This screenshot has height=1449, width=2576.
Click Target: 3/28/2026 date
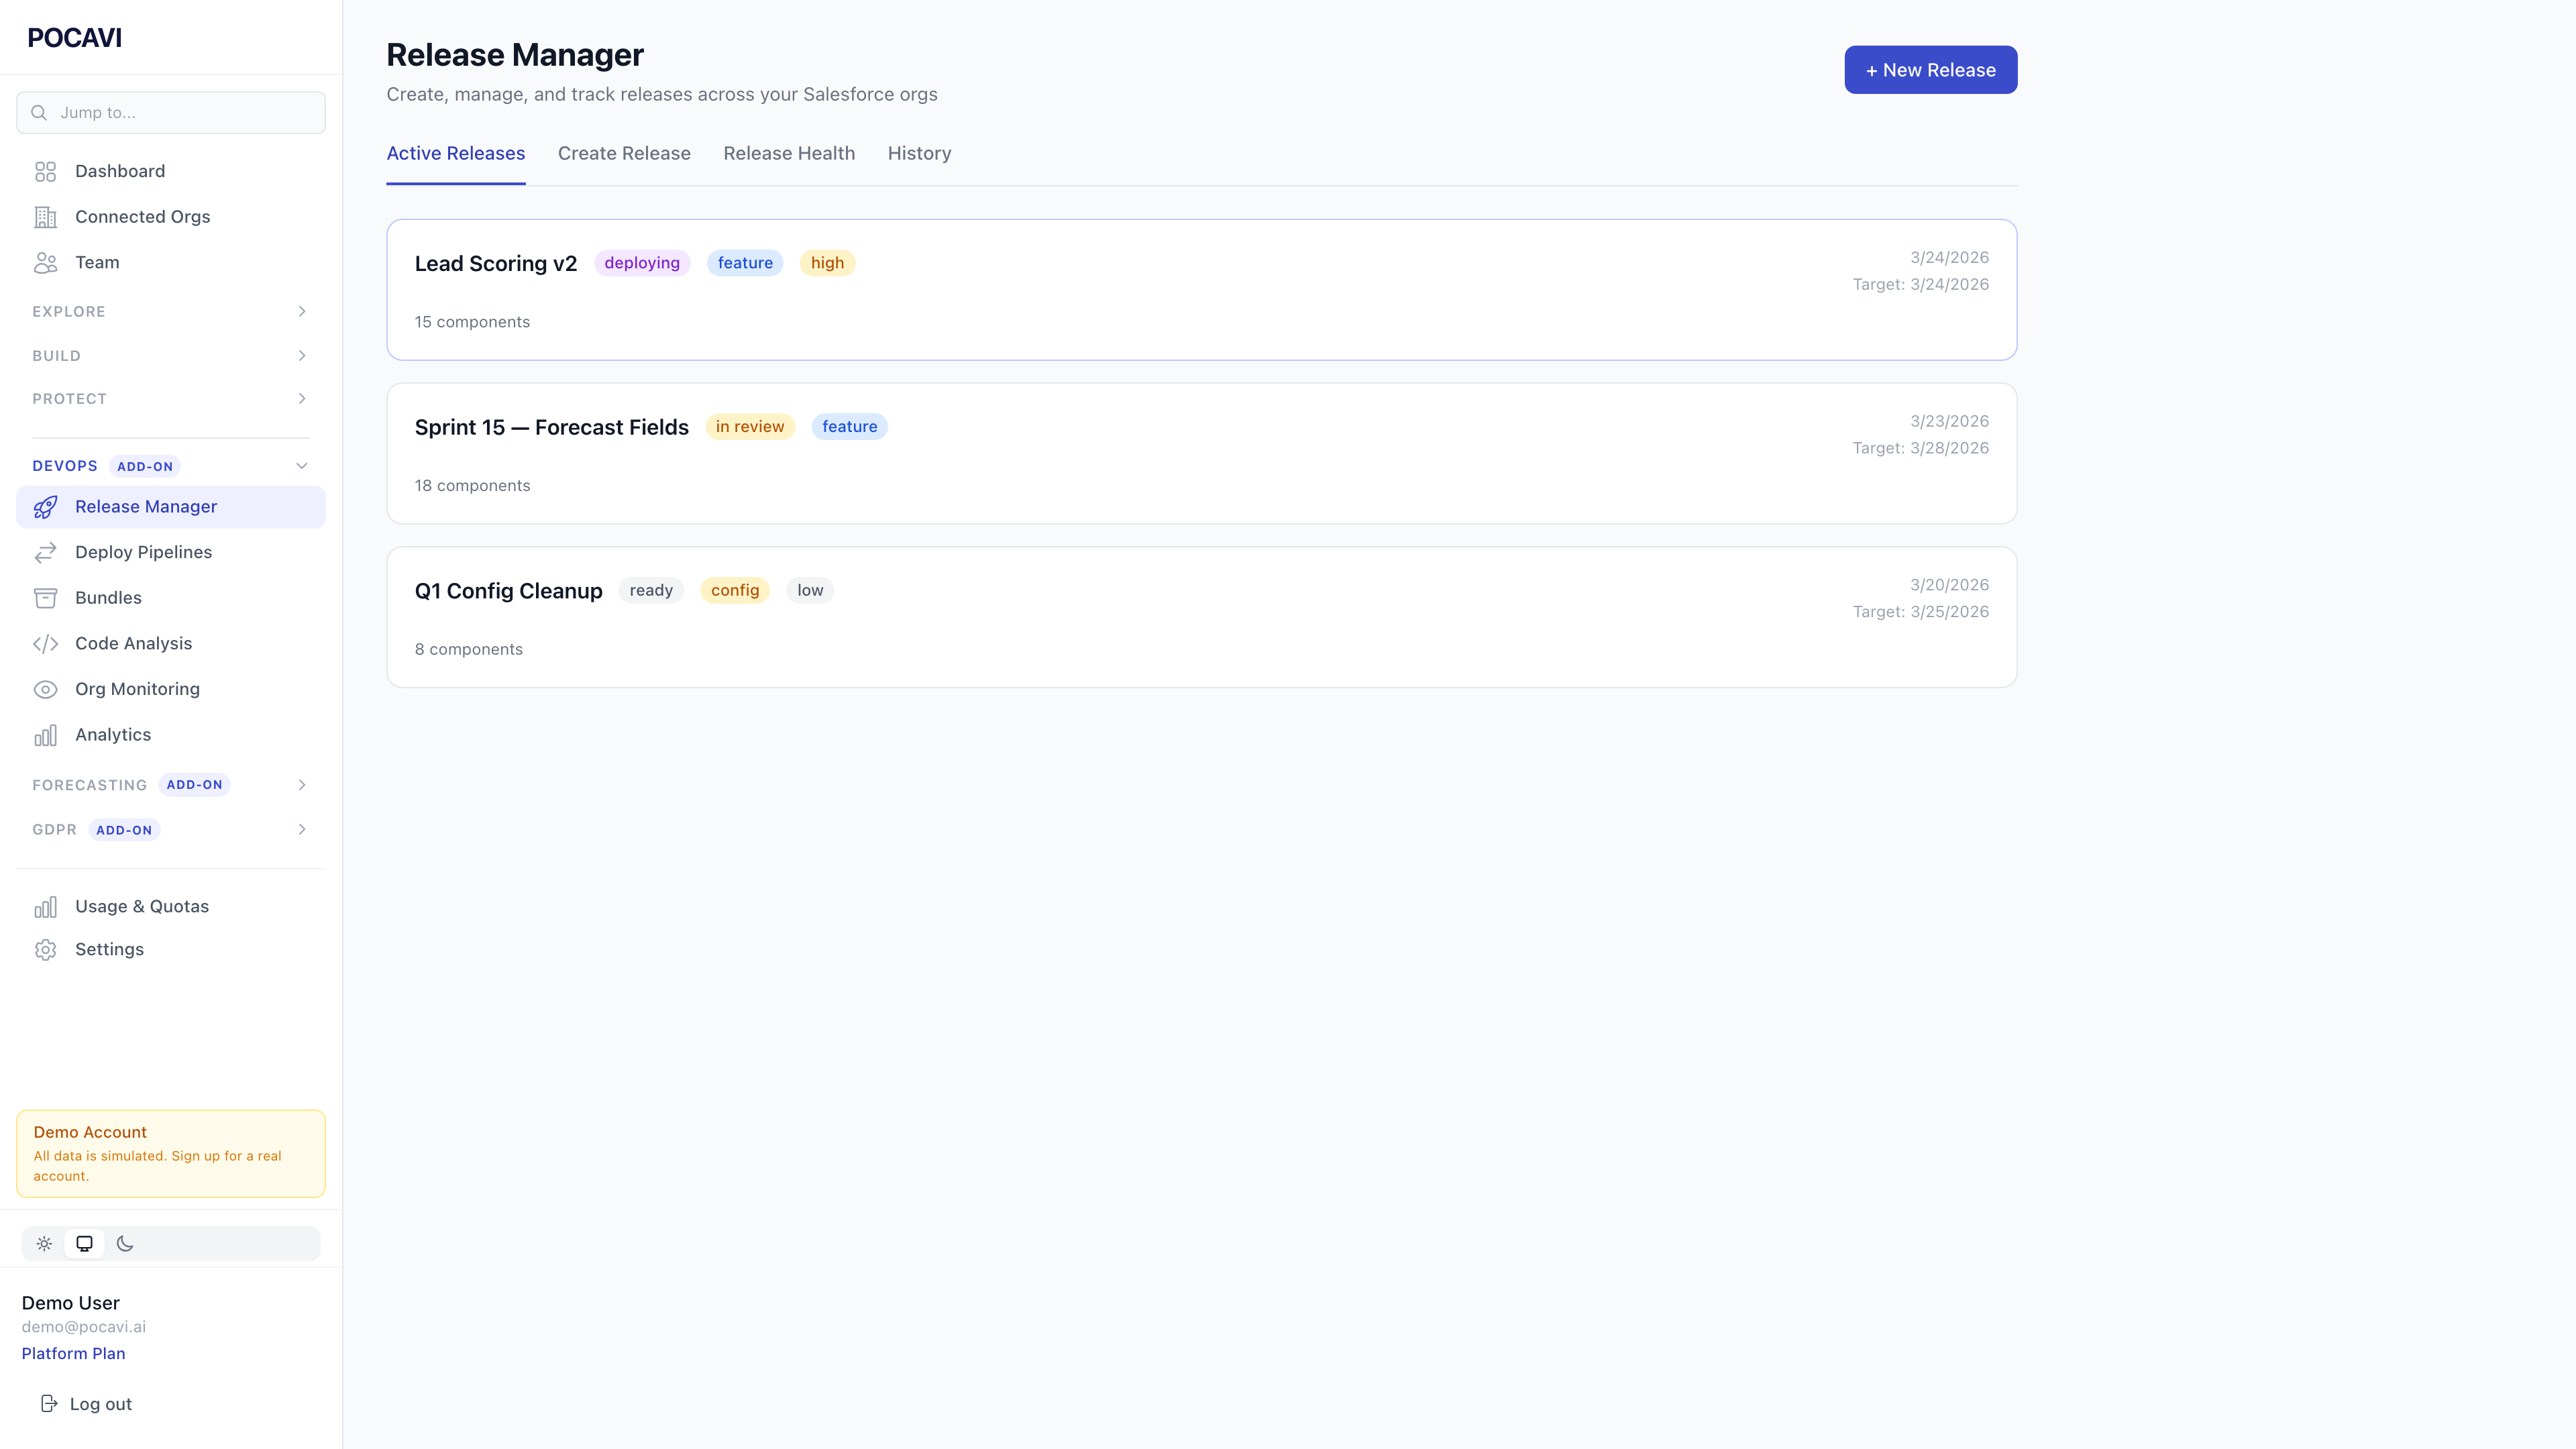pyautogui.click(x=1920, y=448)
